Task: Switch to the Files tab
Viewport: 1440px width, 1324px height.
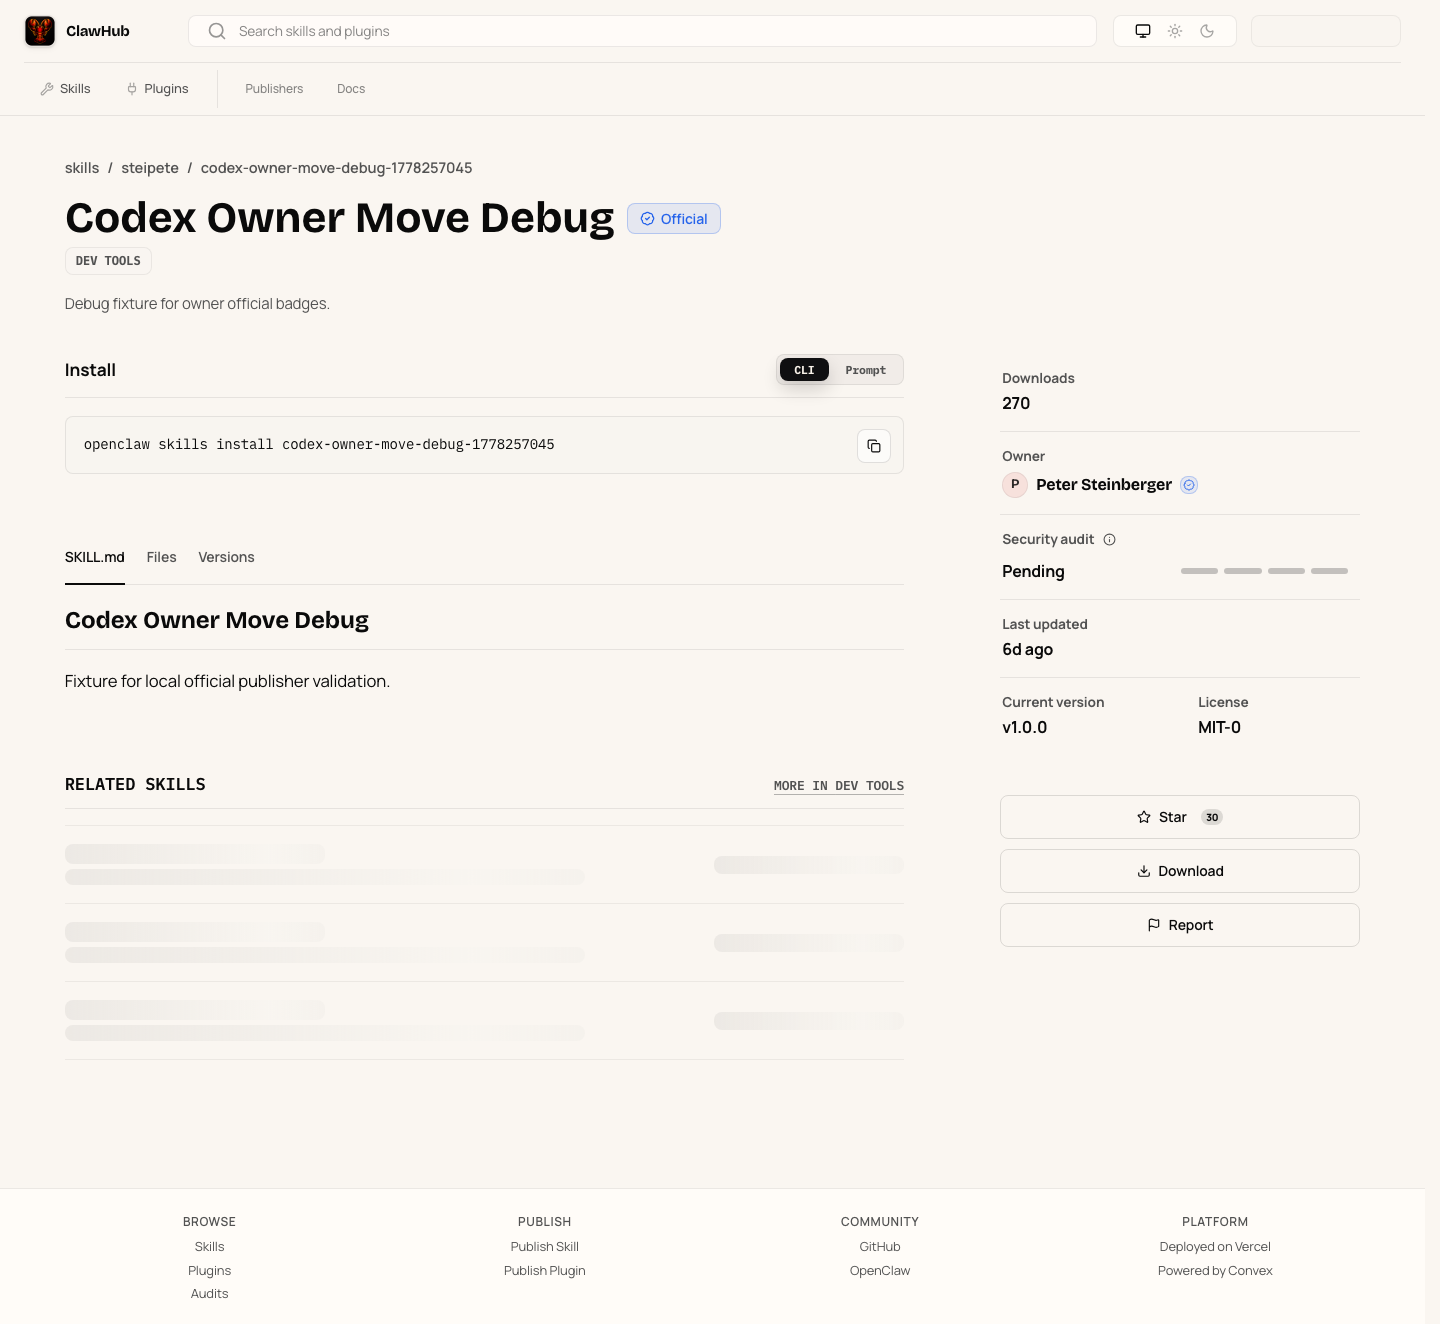Action: pos(161,557)
